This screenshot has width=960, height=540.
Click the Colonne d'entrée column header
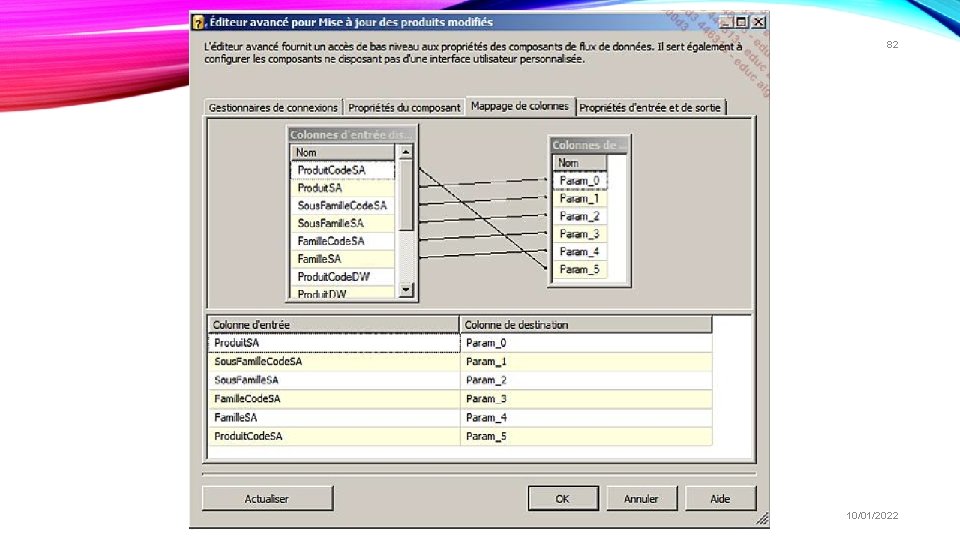tap(334, 324)
